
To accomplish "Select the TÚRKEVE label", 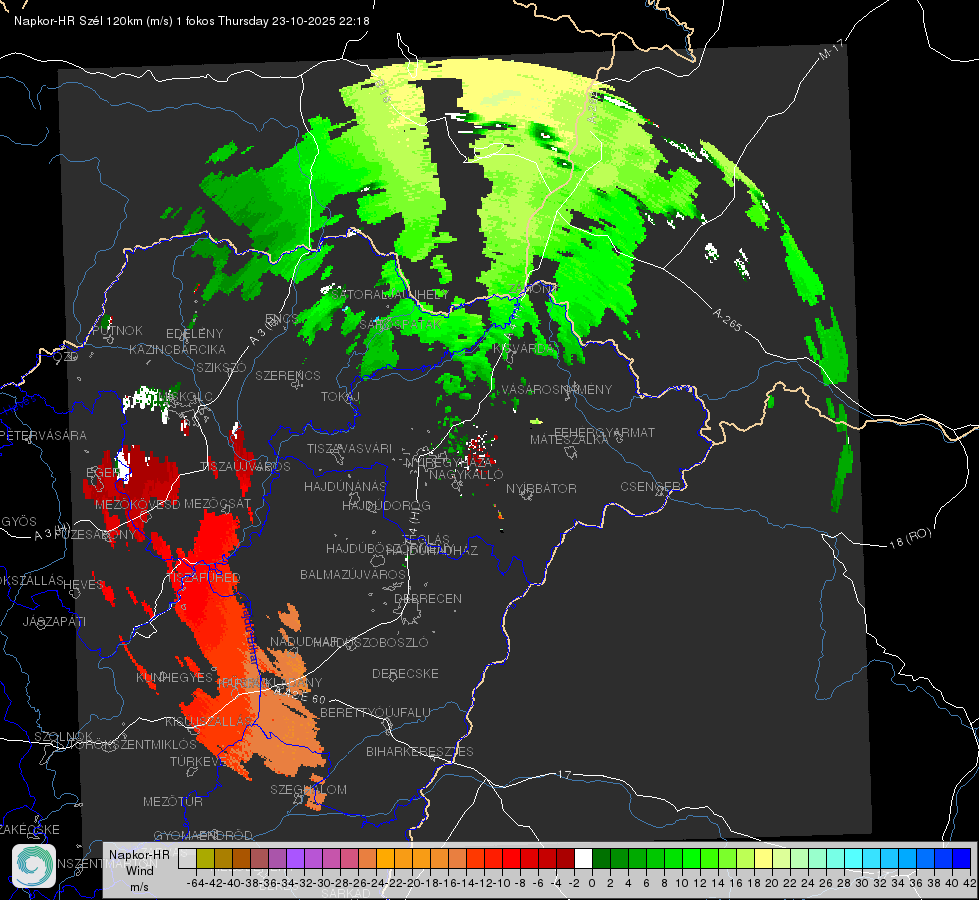I will (198, 761).
